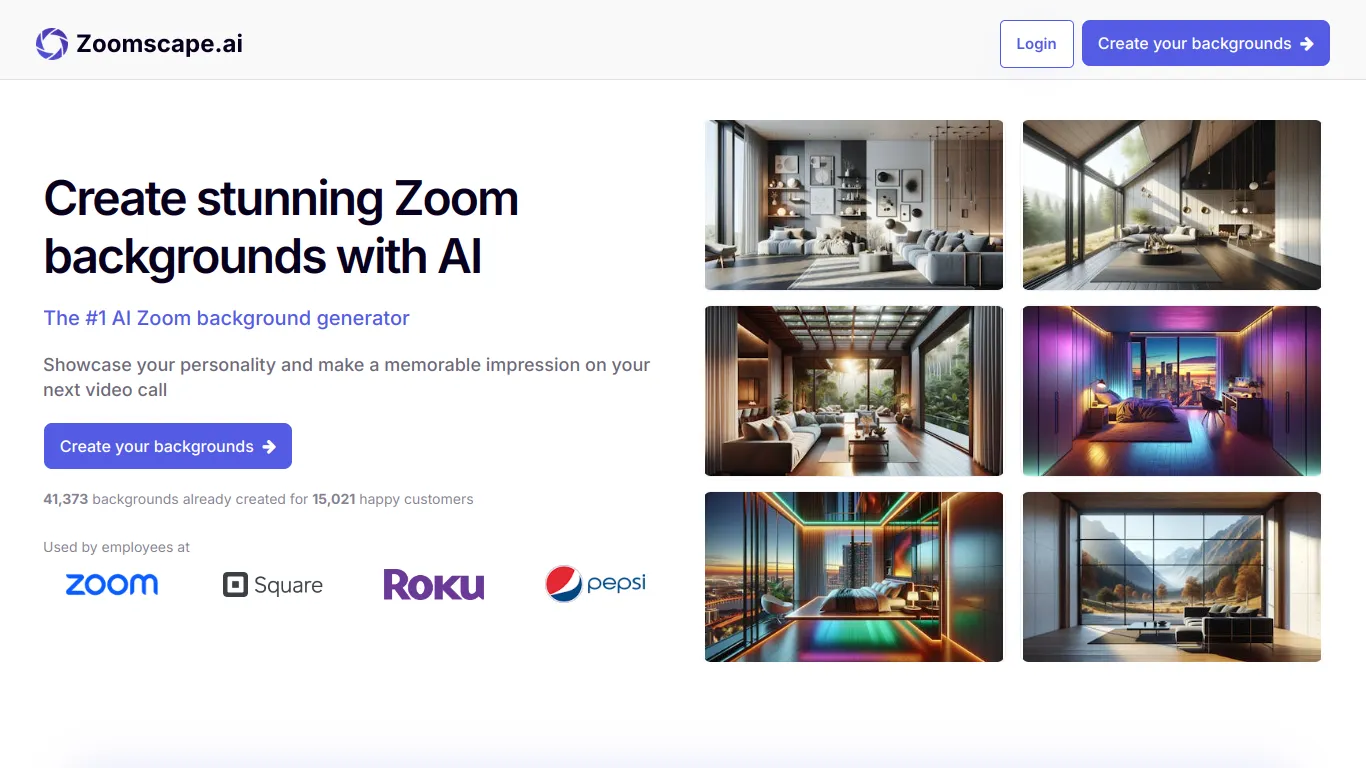Open the jungle-view wooden lounge thumbnail
Screen dimensions: 1366x768
tap(854, 391)
